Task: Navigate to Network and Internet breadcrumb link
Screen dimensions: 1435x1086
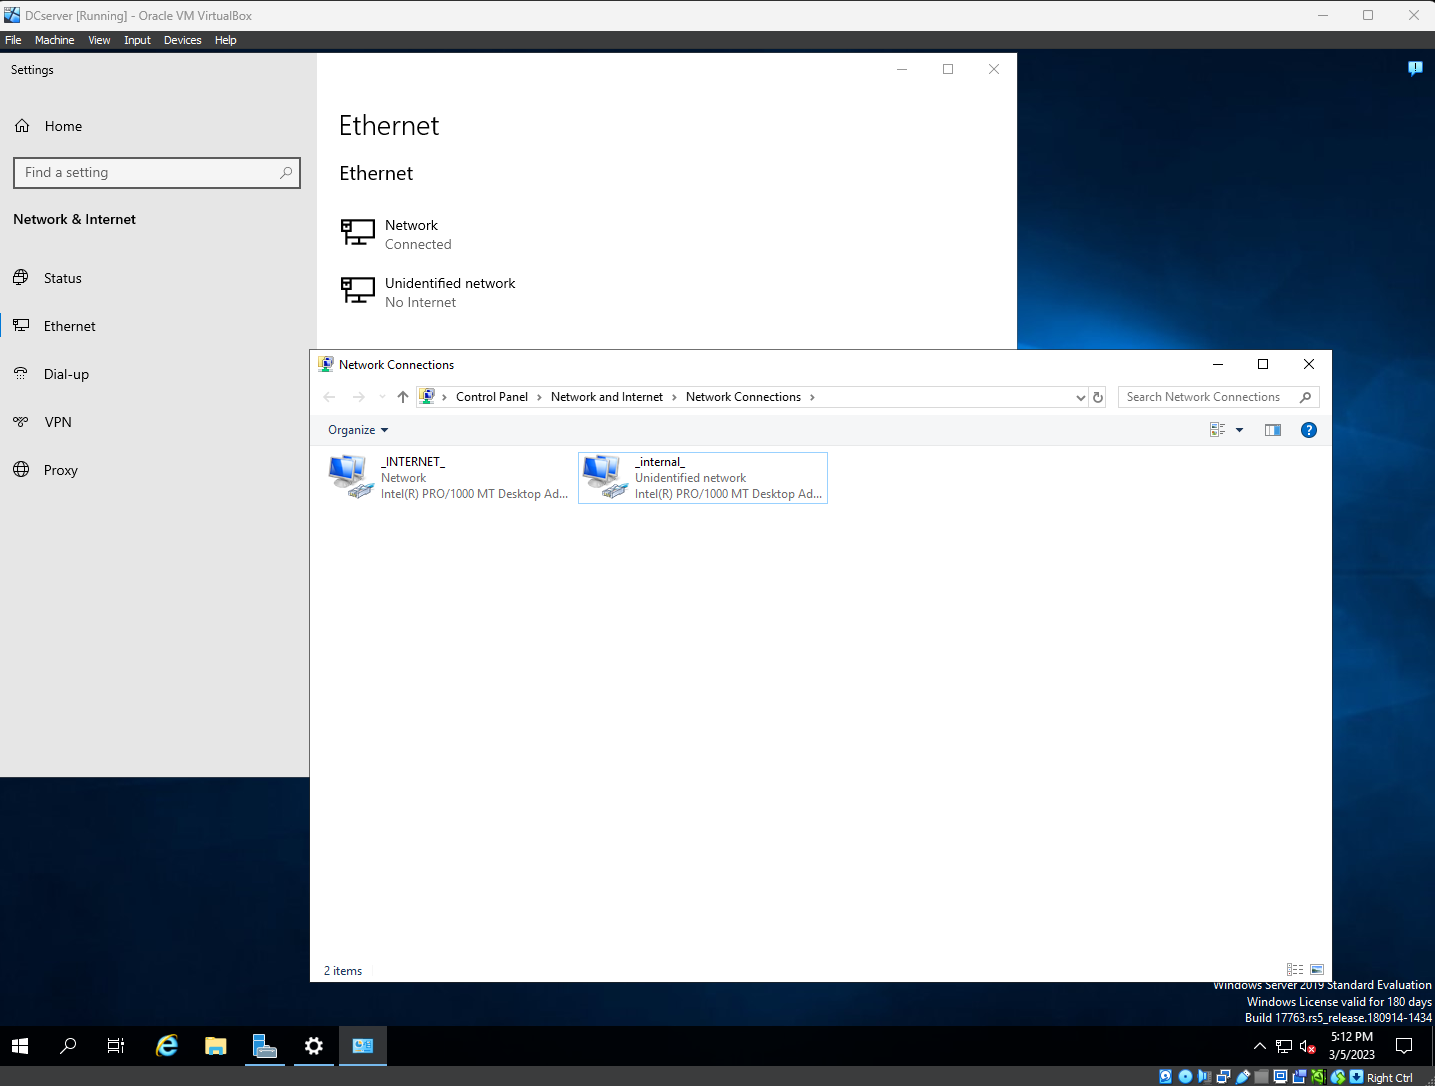Action: [x=606, y=396]
